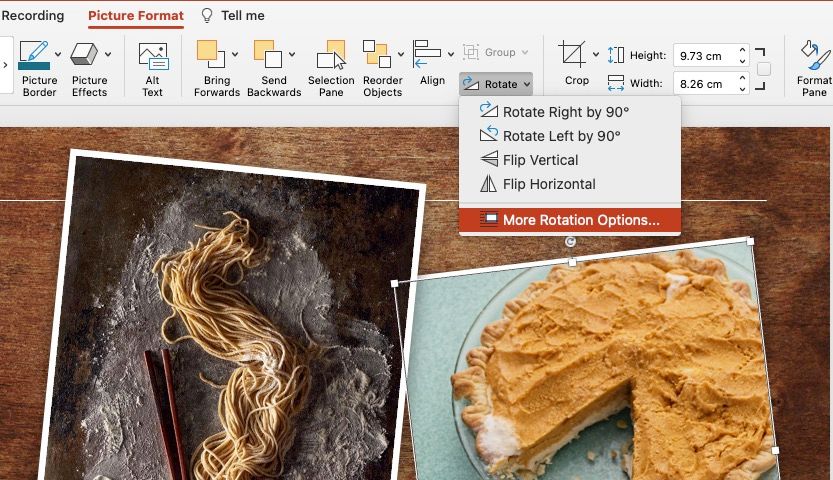
Task: Increase Height with the up stepper
Action: 742,50
